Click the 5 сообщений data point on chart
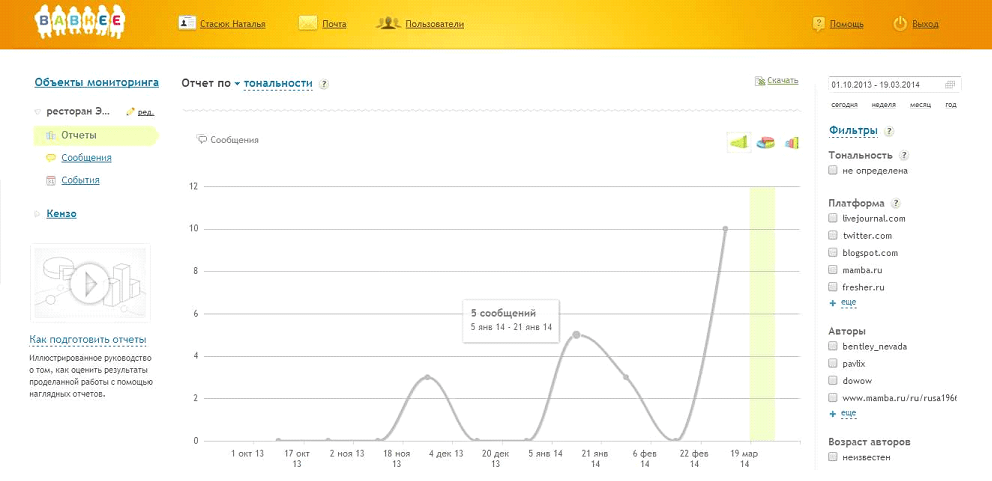992x481 pixels. tap(576, 334)
